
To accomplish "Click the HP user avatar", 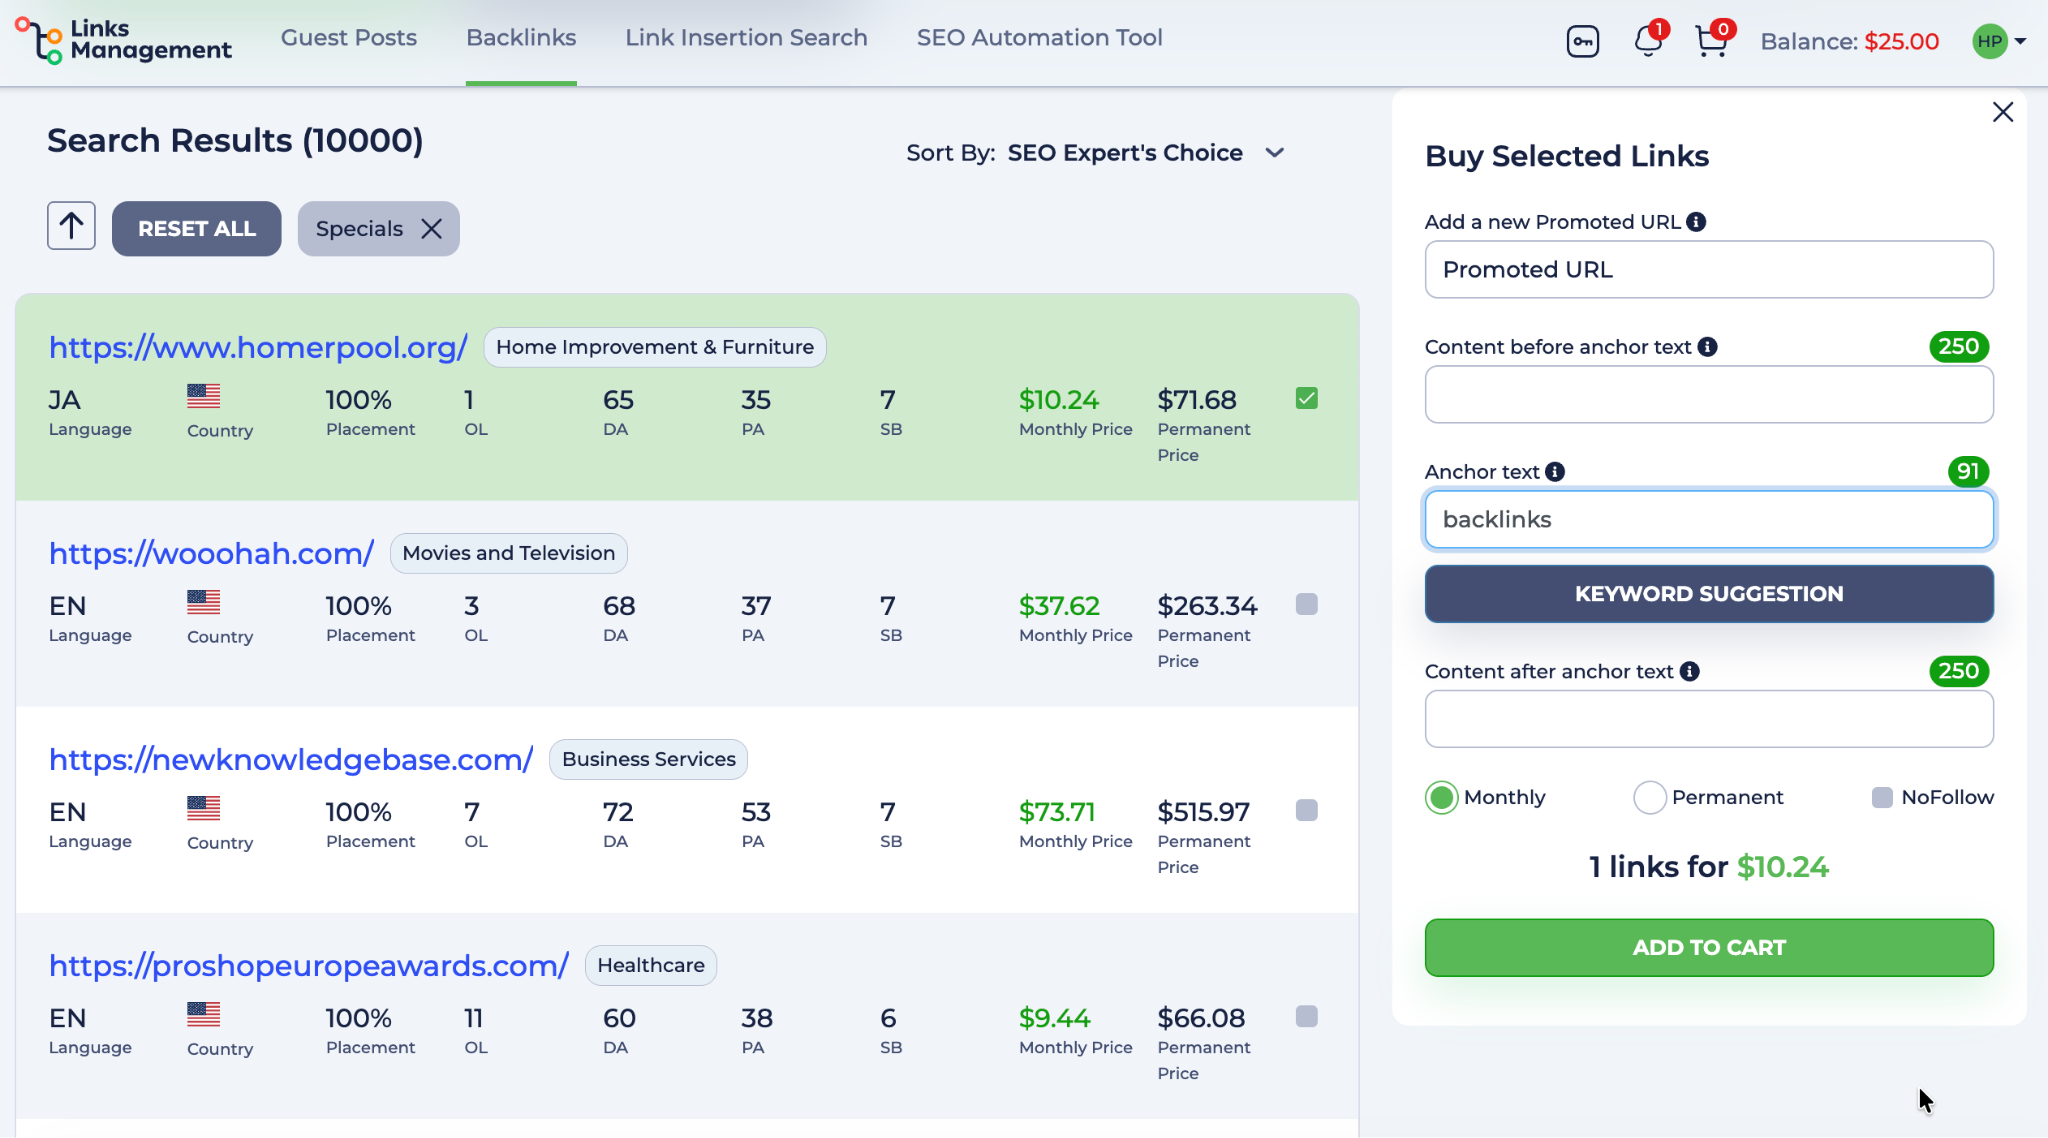I will pos(1990,41).
